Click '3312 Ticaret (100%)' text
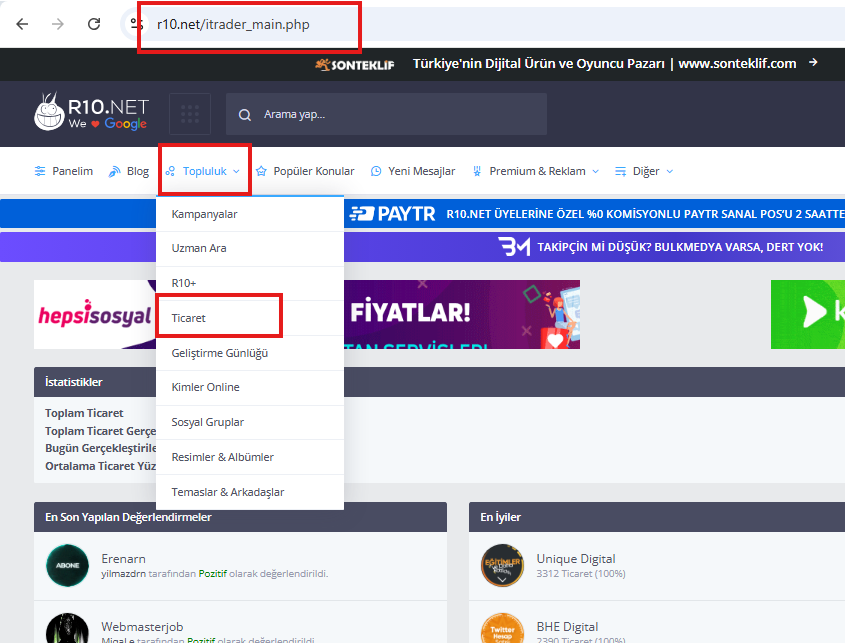 [x=581, y=574]
